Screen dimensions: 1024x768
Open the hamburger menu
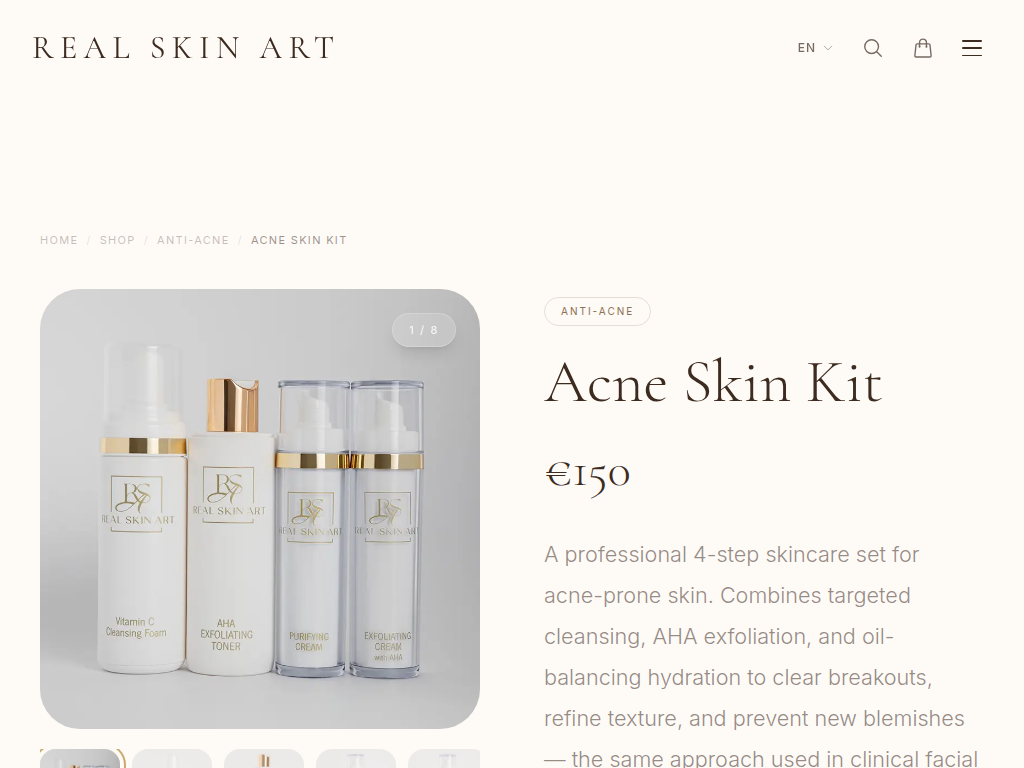coord(972,48)
